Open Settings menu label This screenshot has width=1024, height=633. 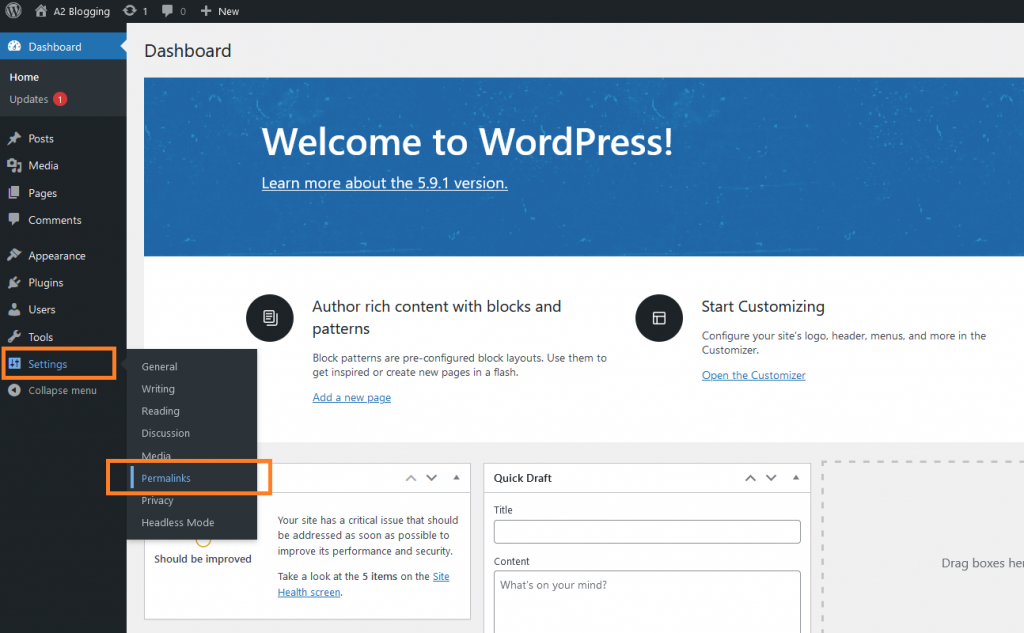[x=48, y=364]
